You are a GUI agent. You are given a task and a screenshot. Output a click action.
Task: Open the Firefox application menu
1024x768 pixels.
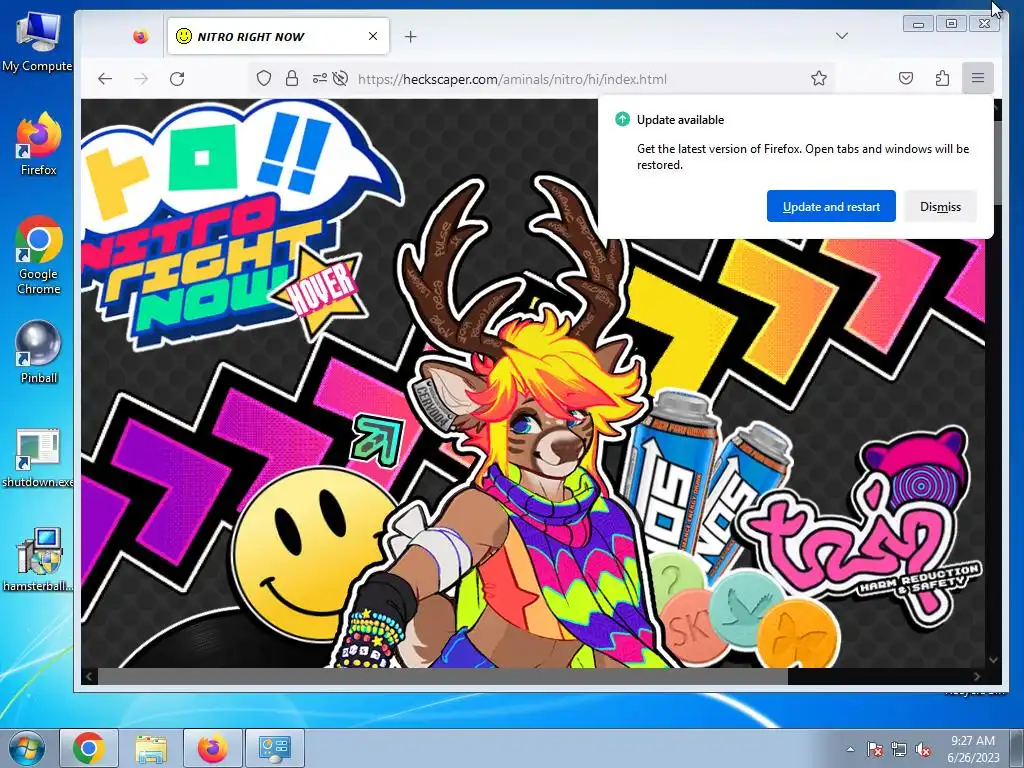(978, 78)
